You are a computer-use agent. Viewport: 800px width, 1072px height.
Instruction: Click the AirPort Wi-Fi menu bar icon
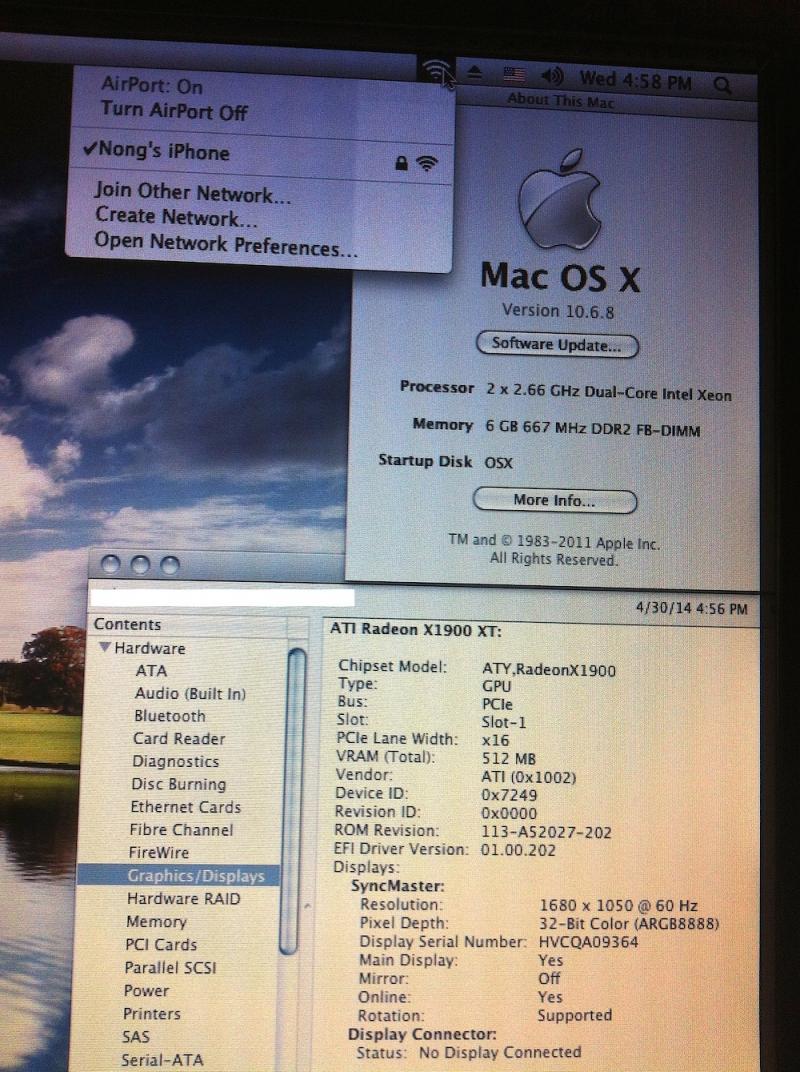435,69
